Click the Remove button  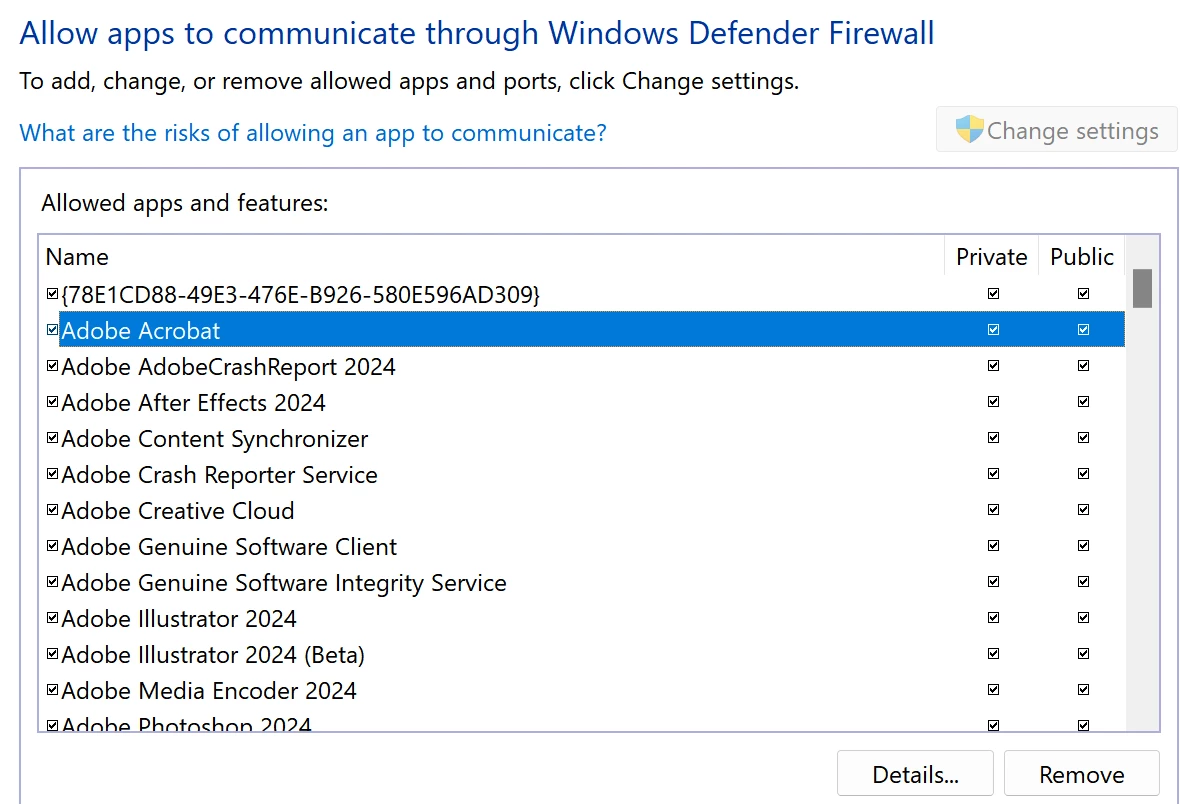(x=1081, y=774)
